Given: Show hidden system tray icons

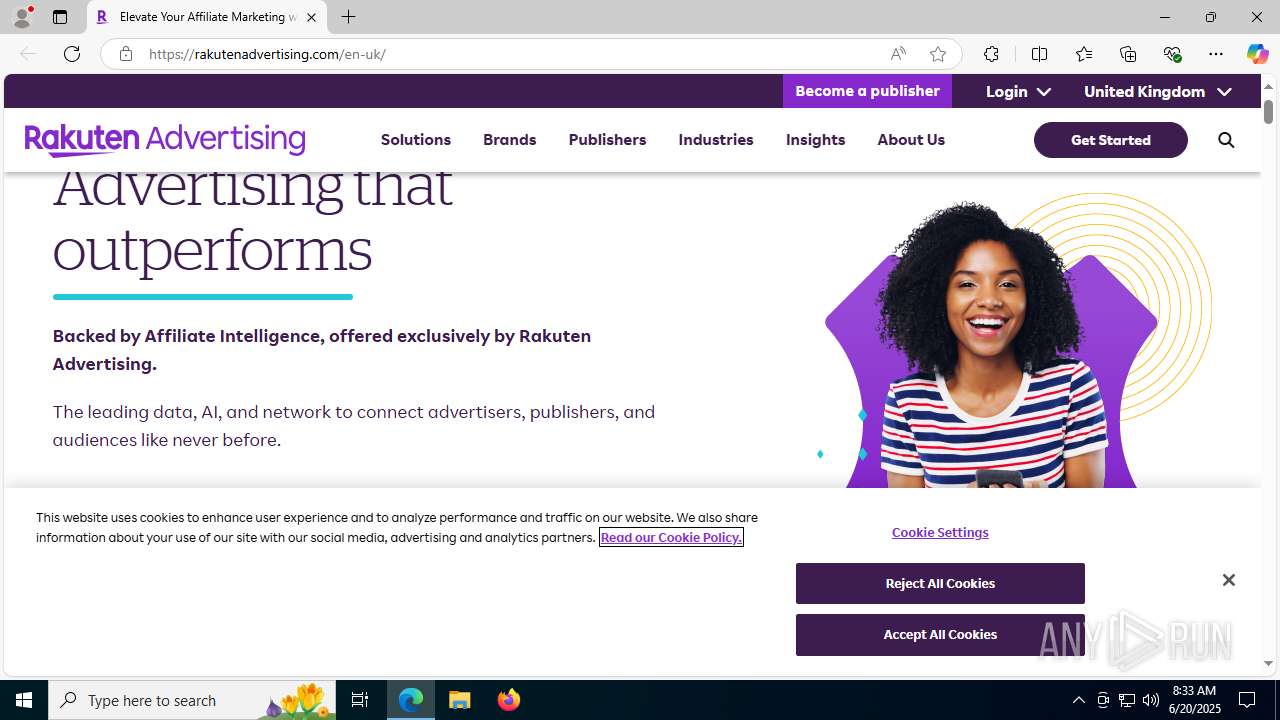Looking at the screenshot, I should coord(1078,700).
